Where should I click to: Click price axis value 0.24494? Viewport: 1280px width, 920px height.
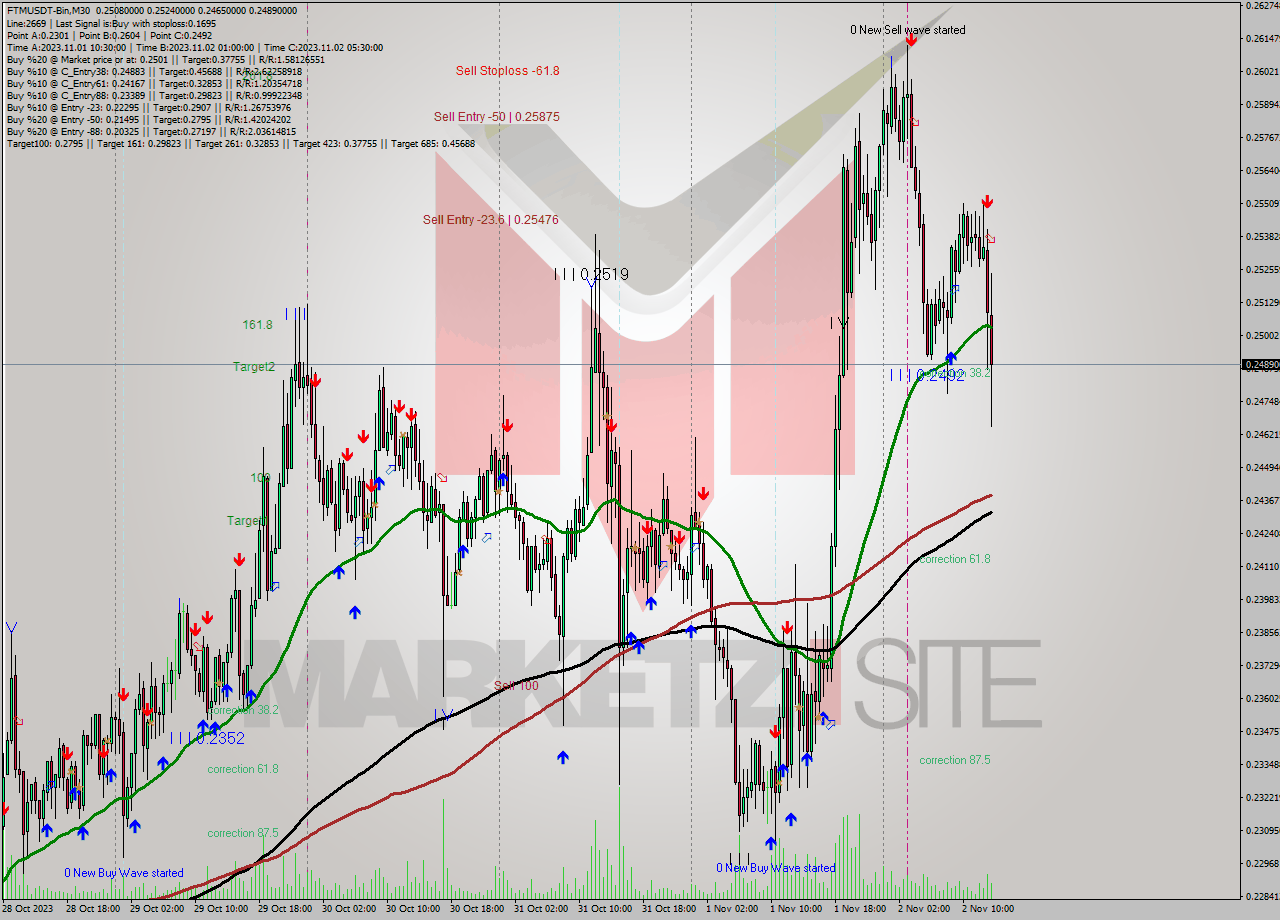point(1261,468)
